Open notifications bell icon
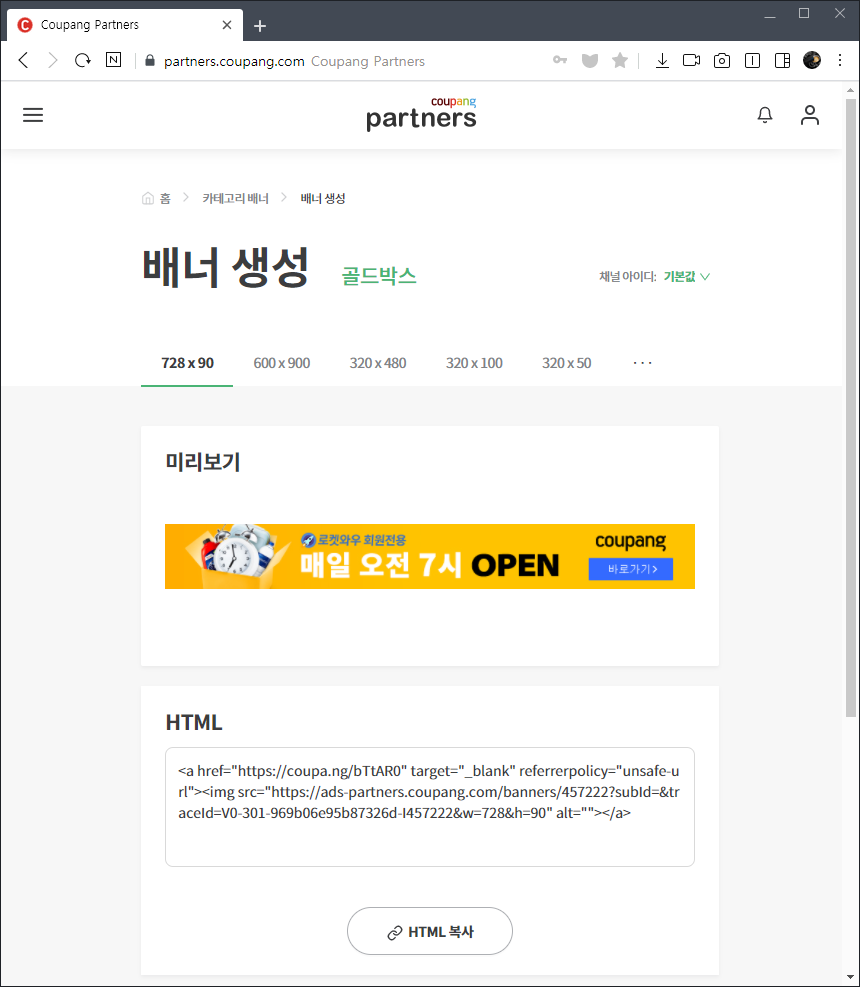This screenshot has height=987, width=860. (x=764, y=115)
